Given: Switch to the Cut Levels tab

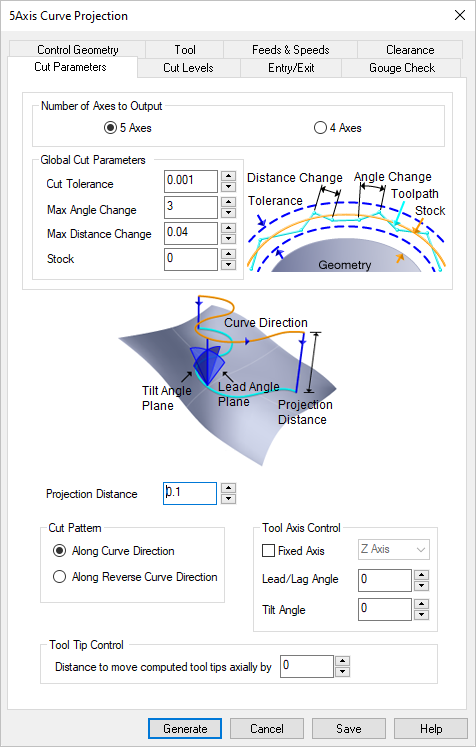Looking at the screenshot, I should pyautogui.click(x=188, y=68).
